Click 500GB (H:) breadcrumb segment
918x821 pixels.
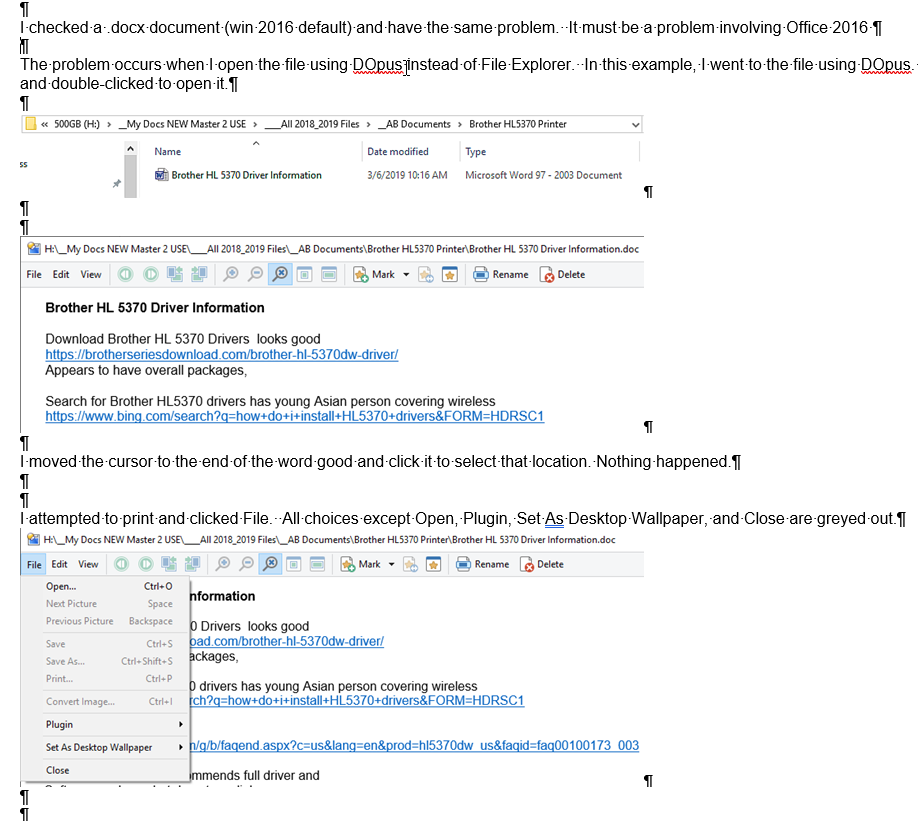pyautogui.click(x=77, y=124)
